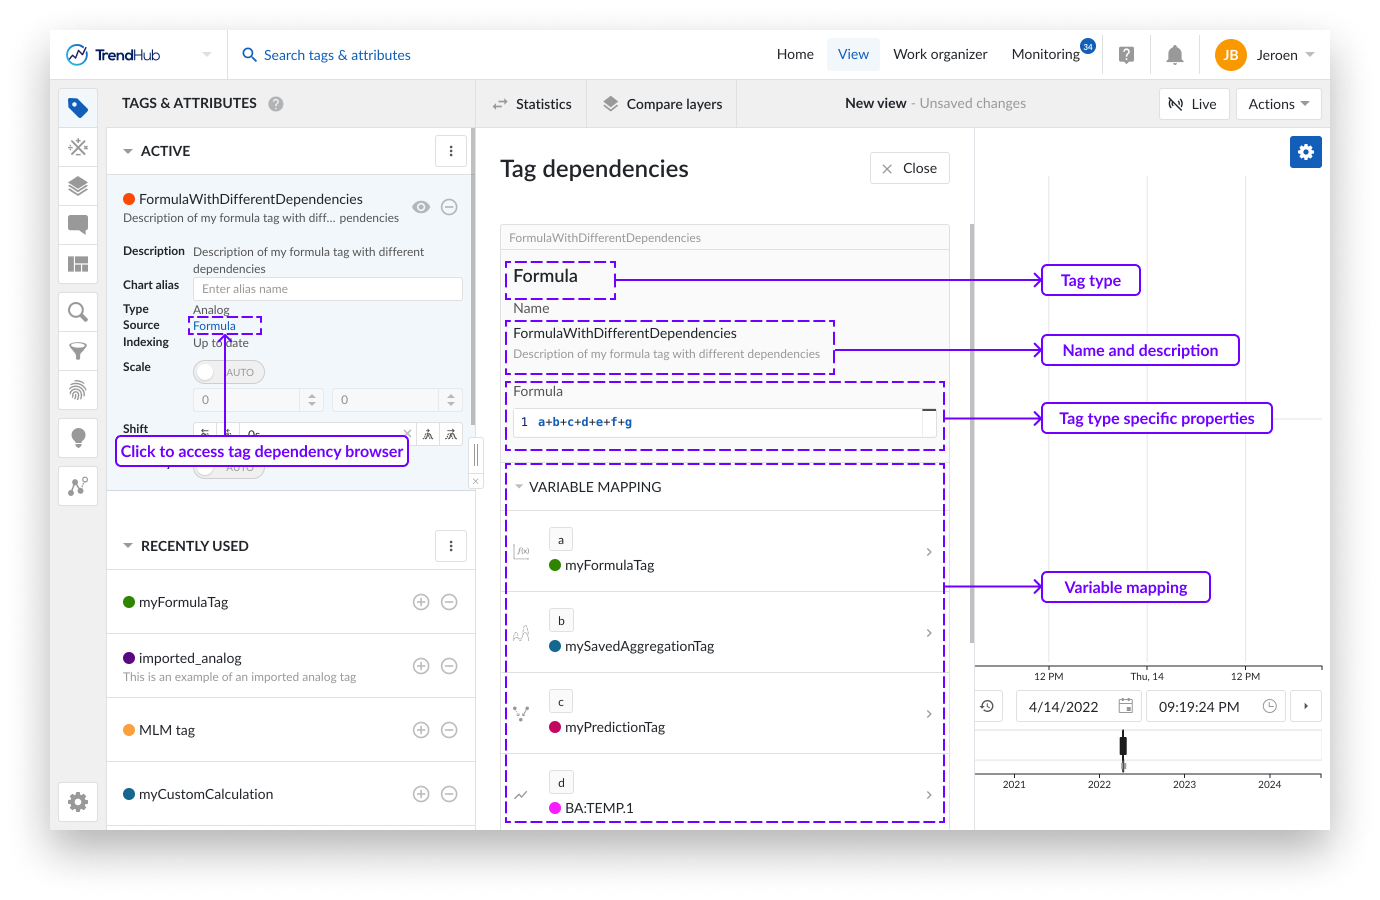The image size is (1380, 900).
Task: Toggle the Live mode button
Action: tap(1193, 104)
